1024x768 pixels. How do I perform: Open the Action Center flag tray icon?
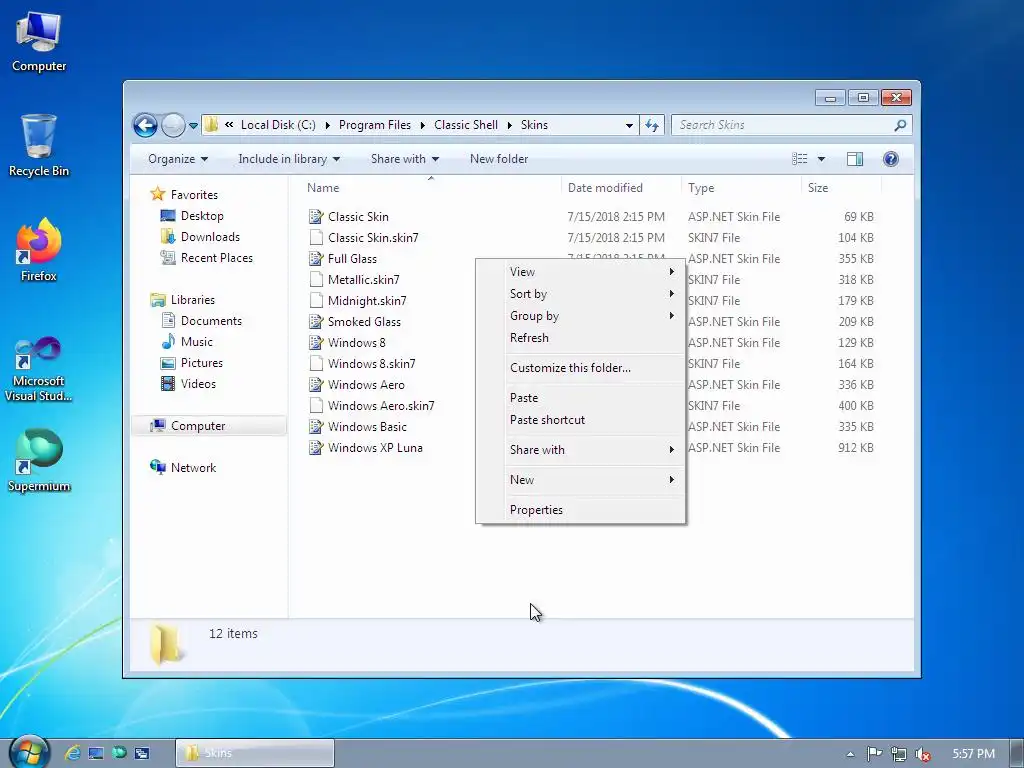(874, 754)
